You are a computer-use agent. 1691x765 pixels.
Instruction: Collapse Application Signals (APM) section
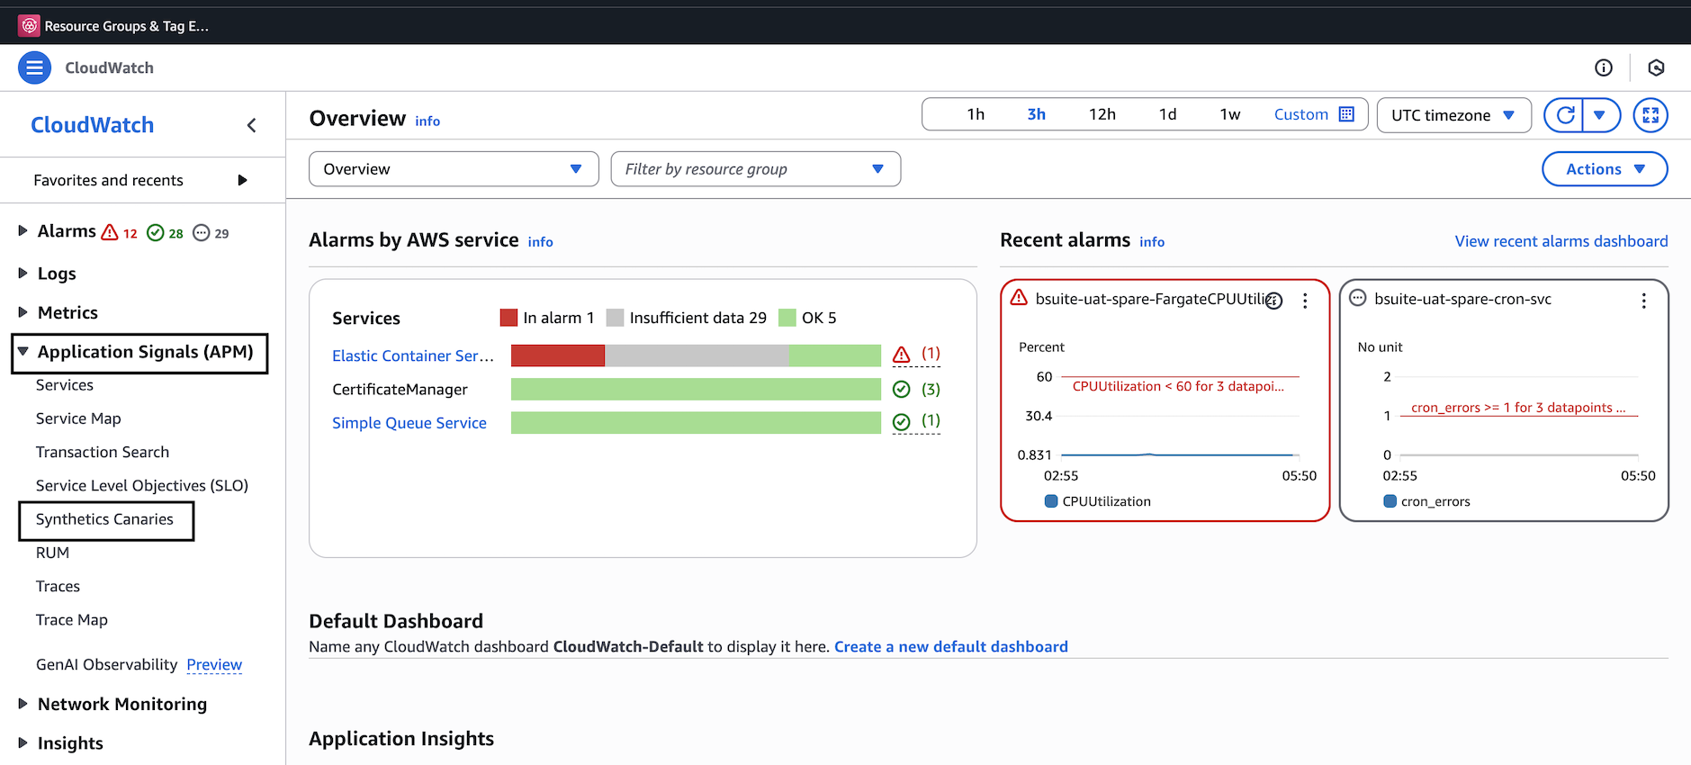[22, 352]
